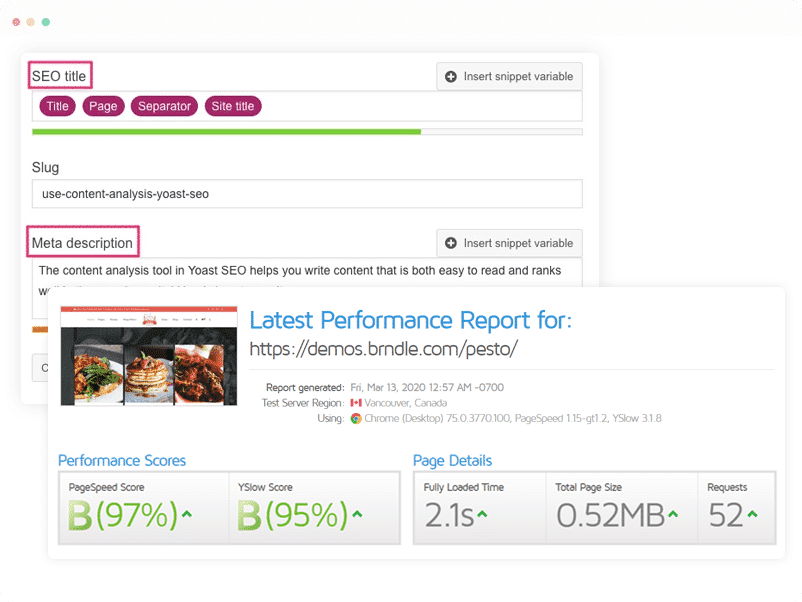The height and width of the screenshot is (602, 802).
Task: Click the PageSpeed Score label
Action: tap(106, 487)
